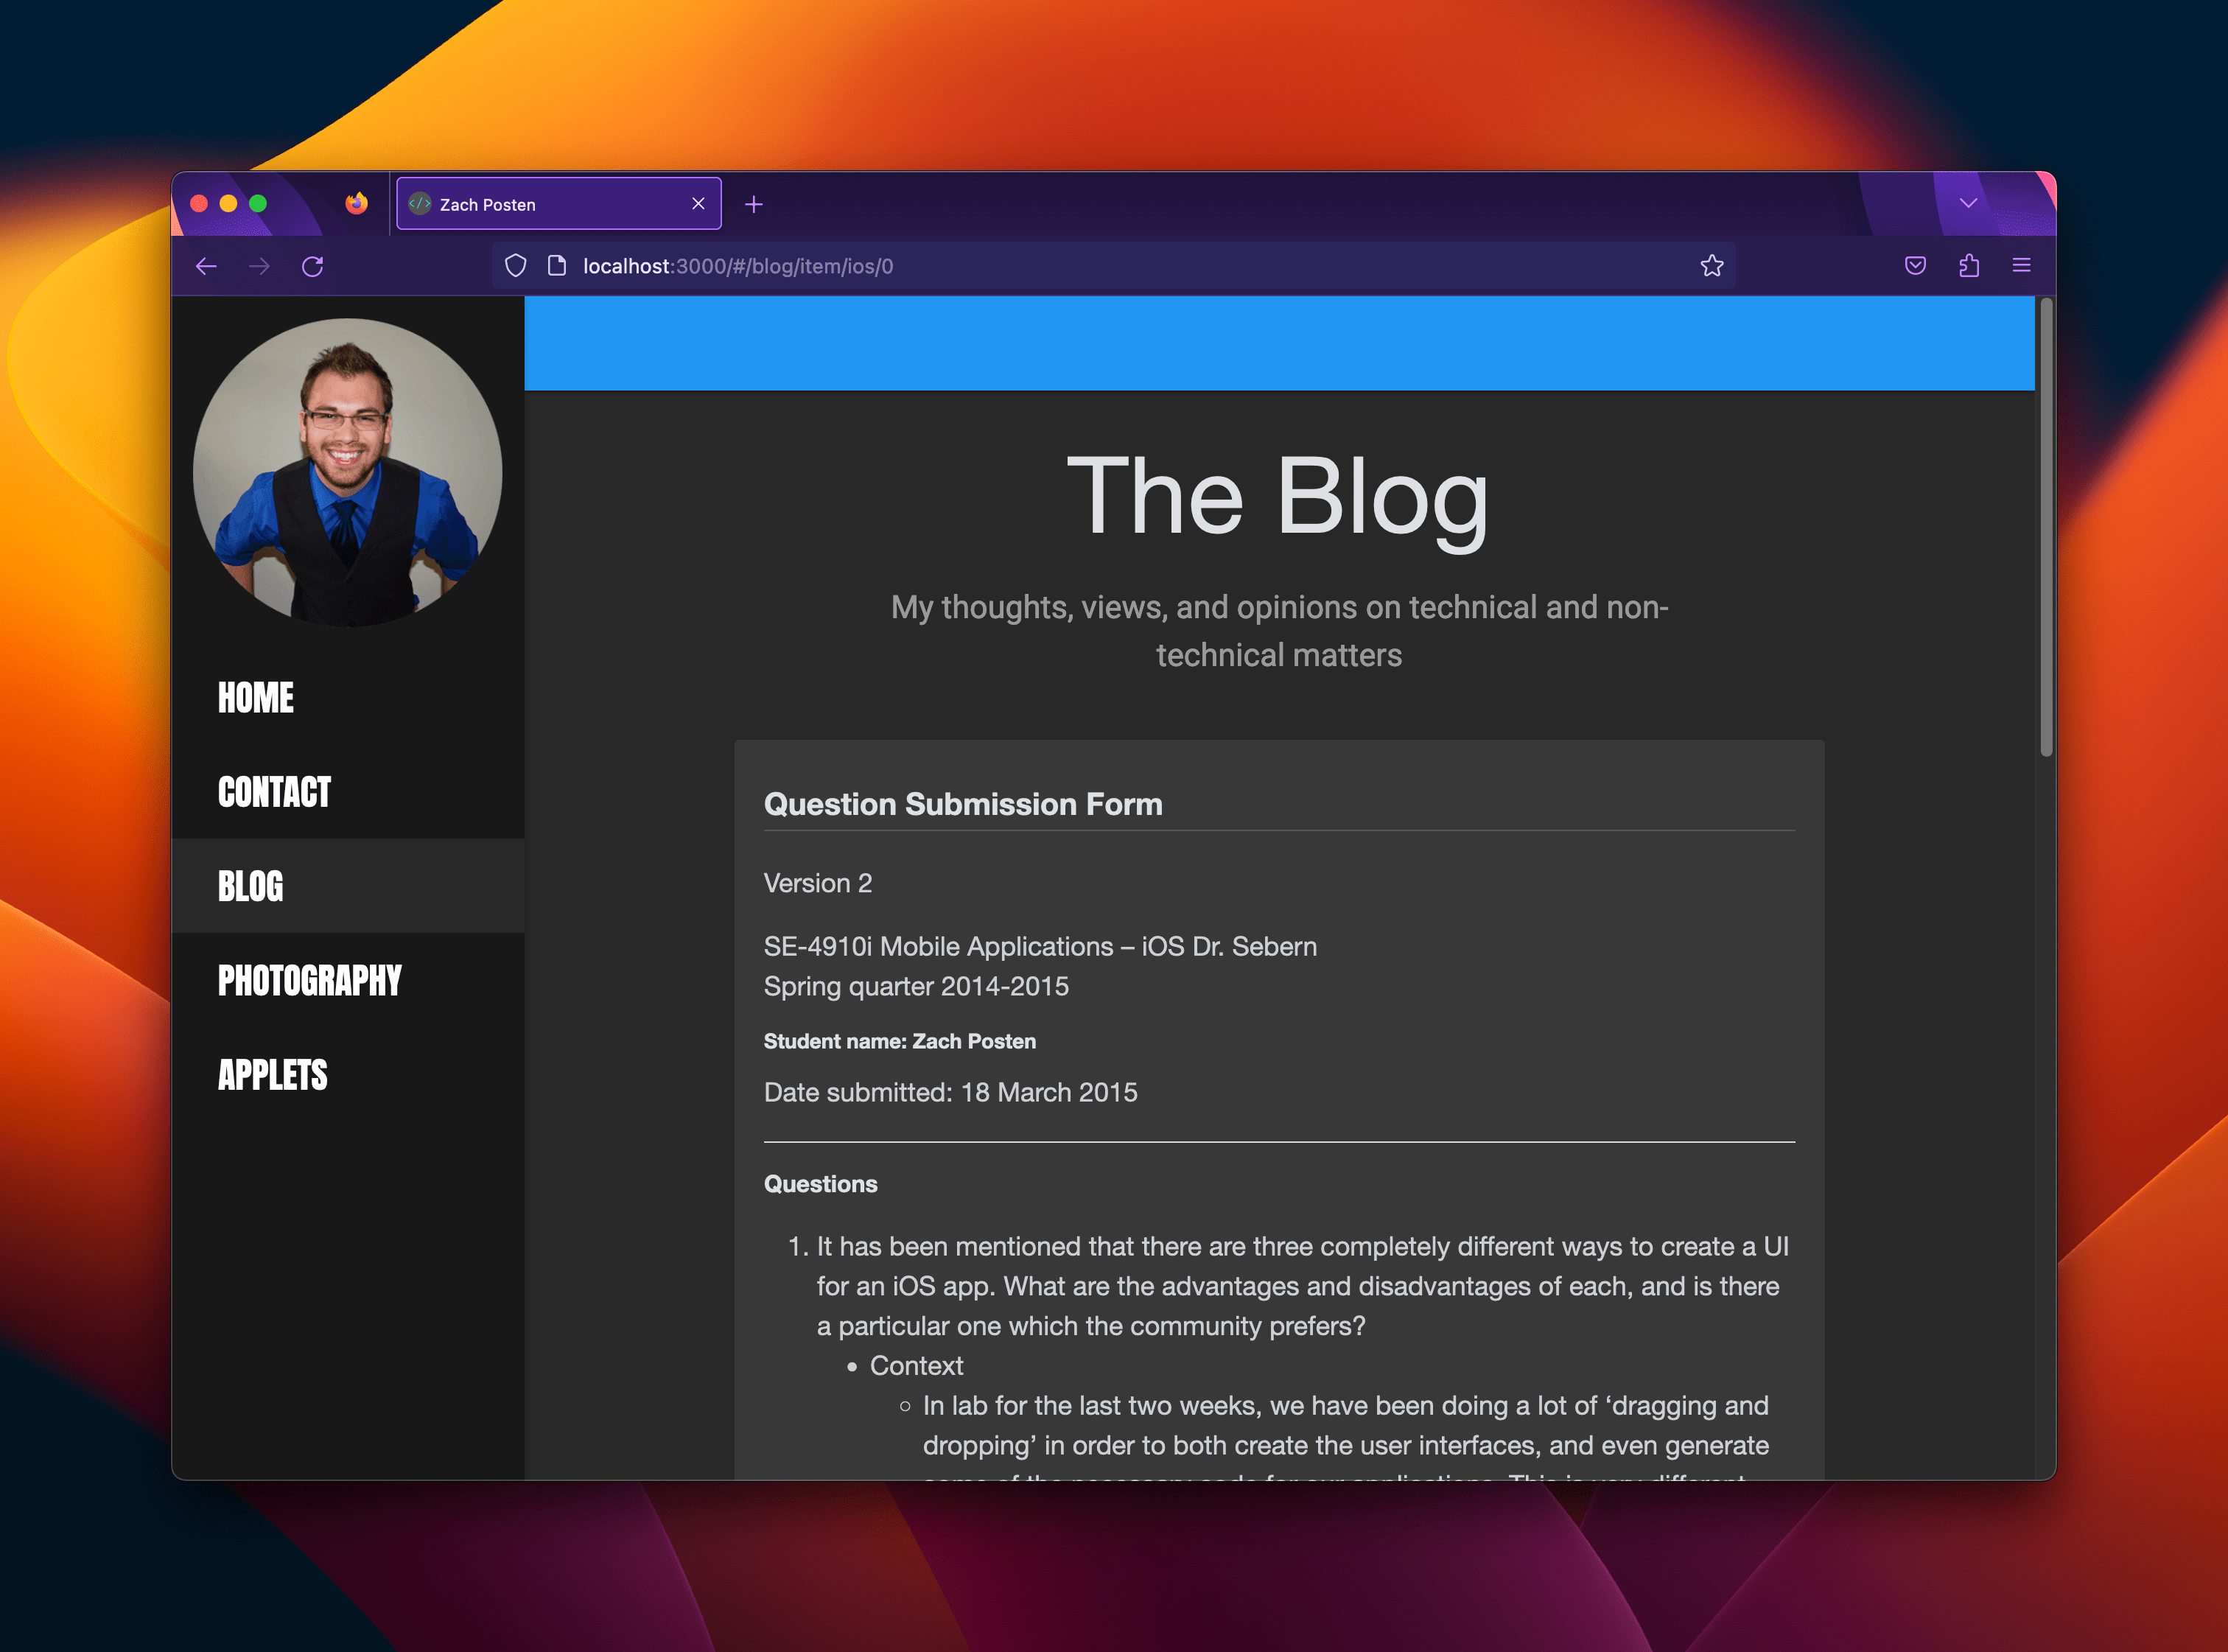Close the Zach Posten tab

point(698,204)
